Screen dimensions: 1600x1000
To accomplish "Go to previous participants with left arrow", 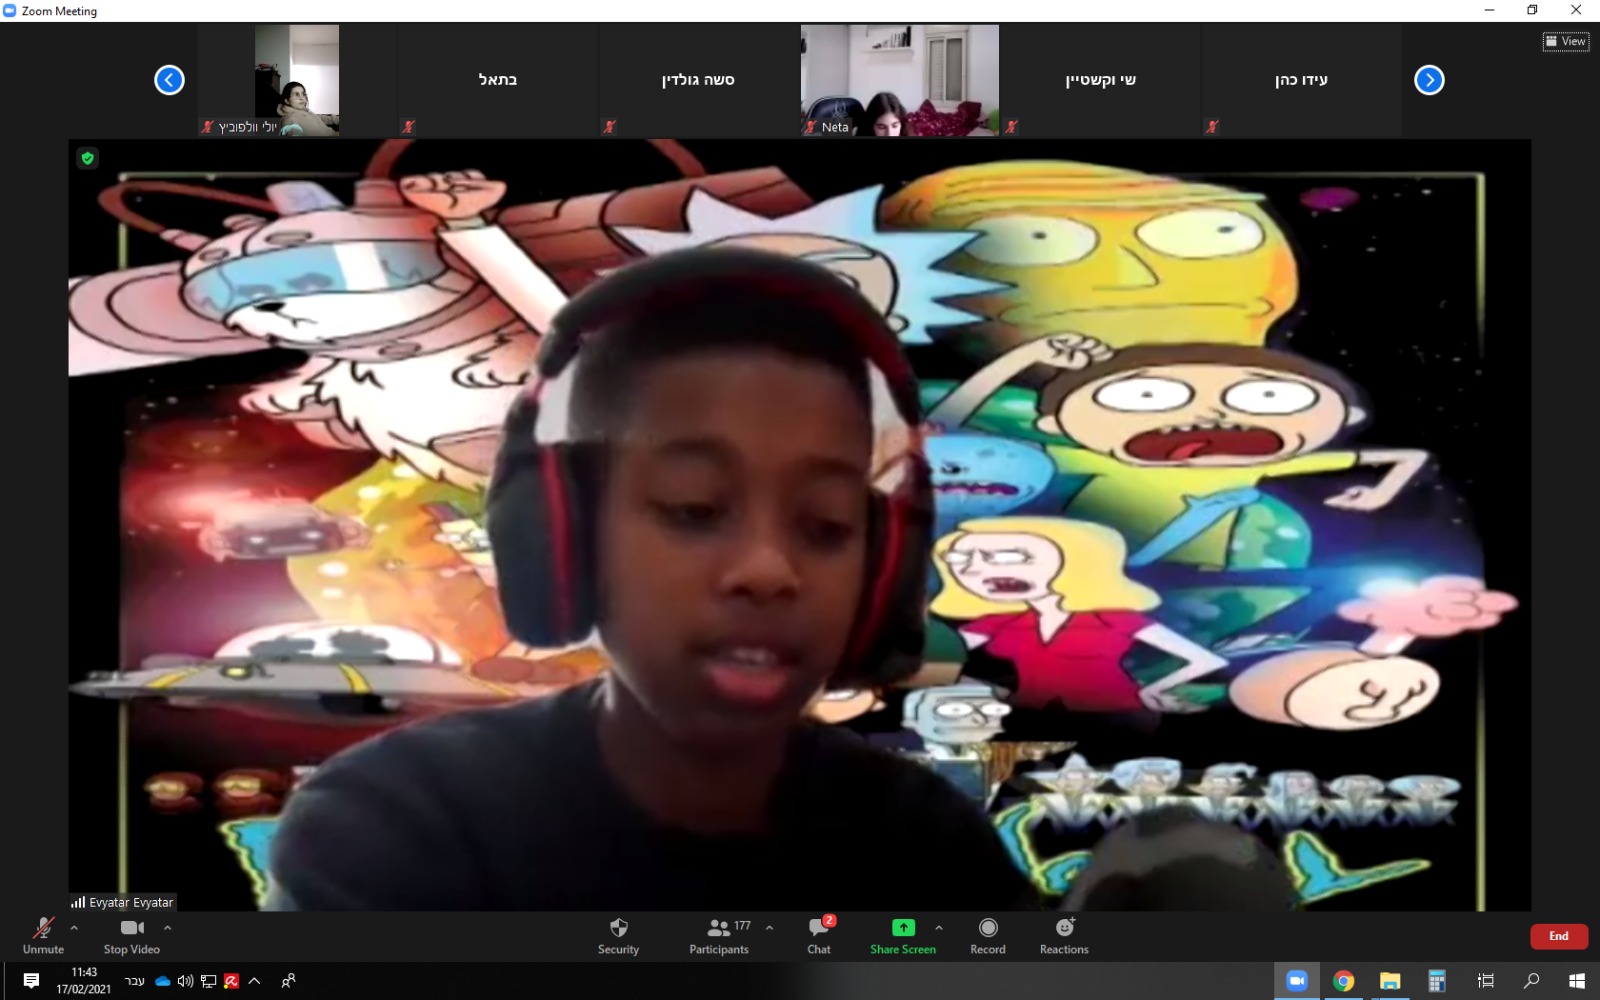I will [169, 80].
